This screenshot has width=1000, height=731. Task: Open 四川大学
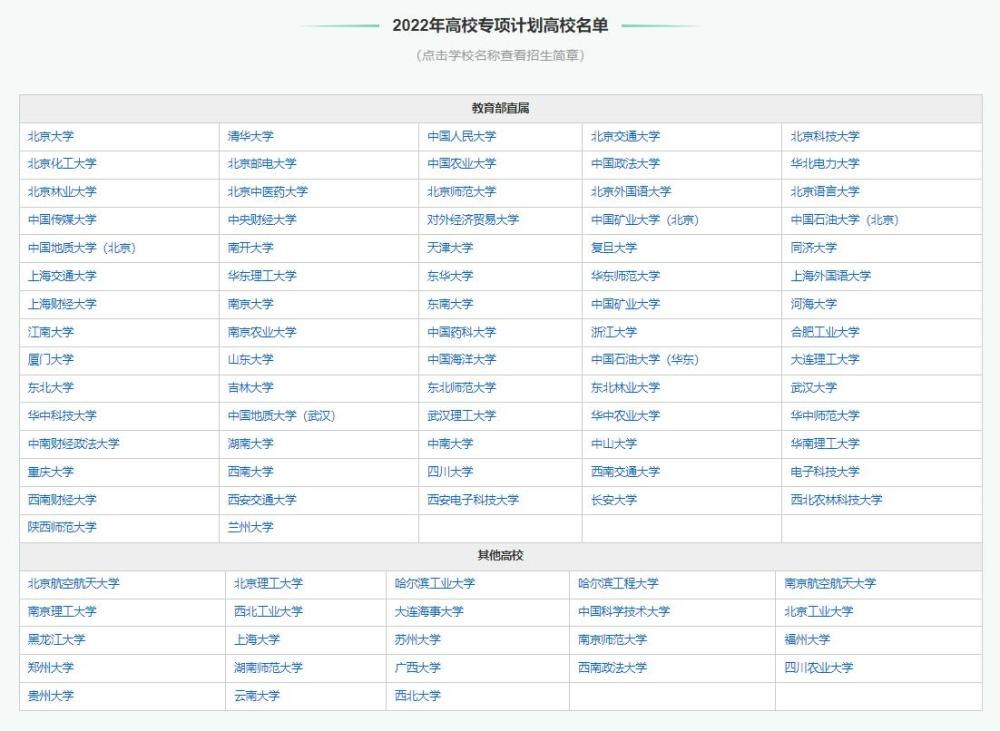tap(450, 472)
